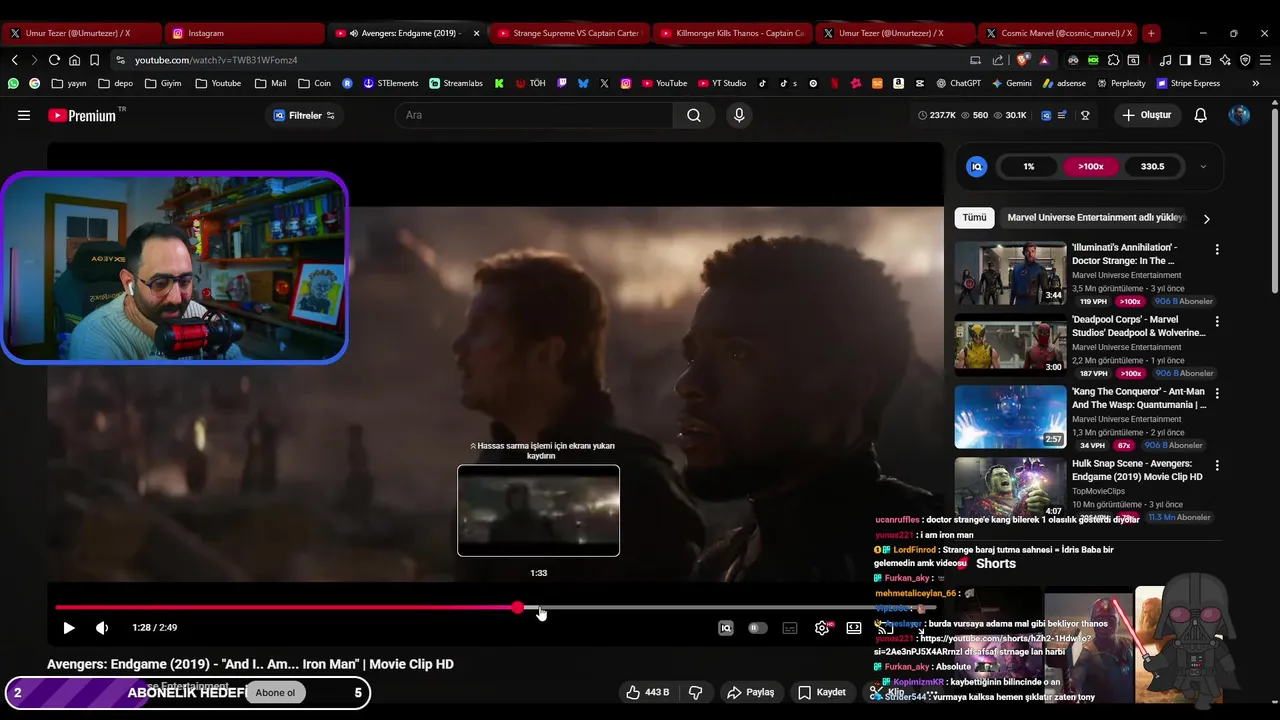Viewport: 1280px width, 720px height.
Task: Open YouTube notifications bell
Action: tap(1201, 115)
